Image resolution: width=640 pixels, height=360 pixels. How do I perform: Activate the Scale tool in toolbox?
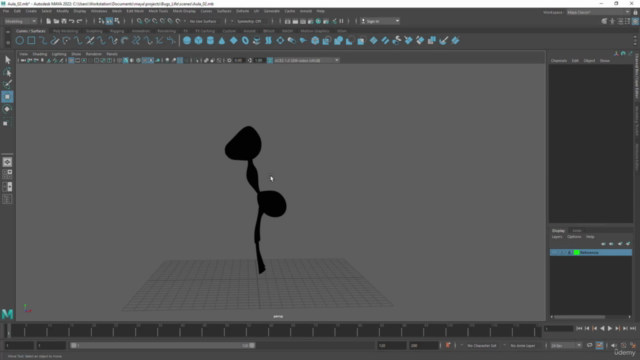(x=7, y=122)
